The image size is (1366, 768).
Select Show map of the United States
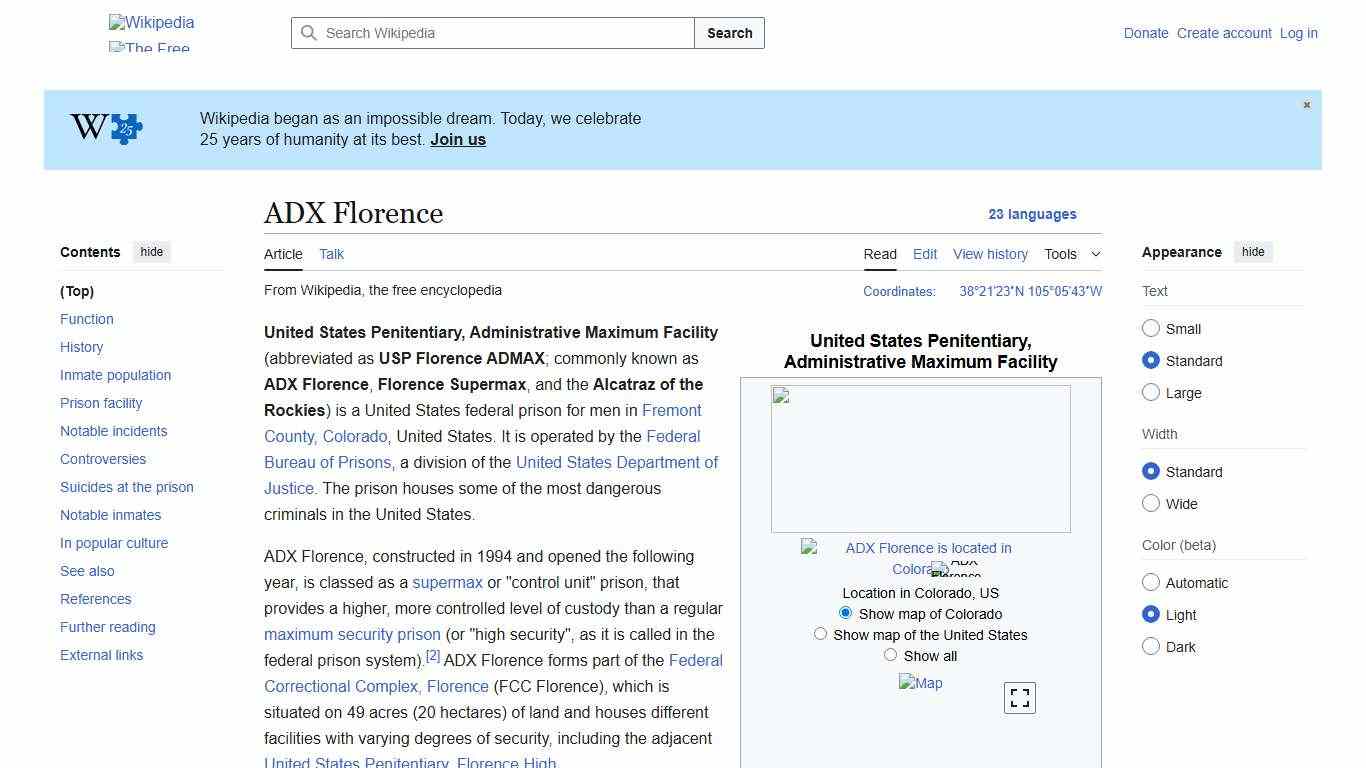[821, 633]
